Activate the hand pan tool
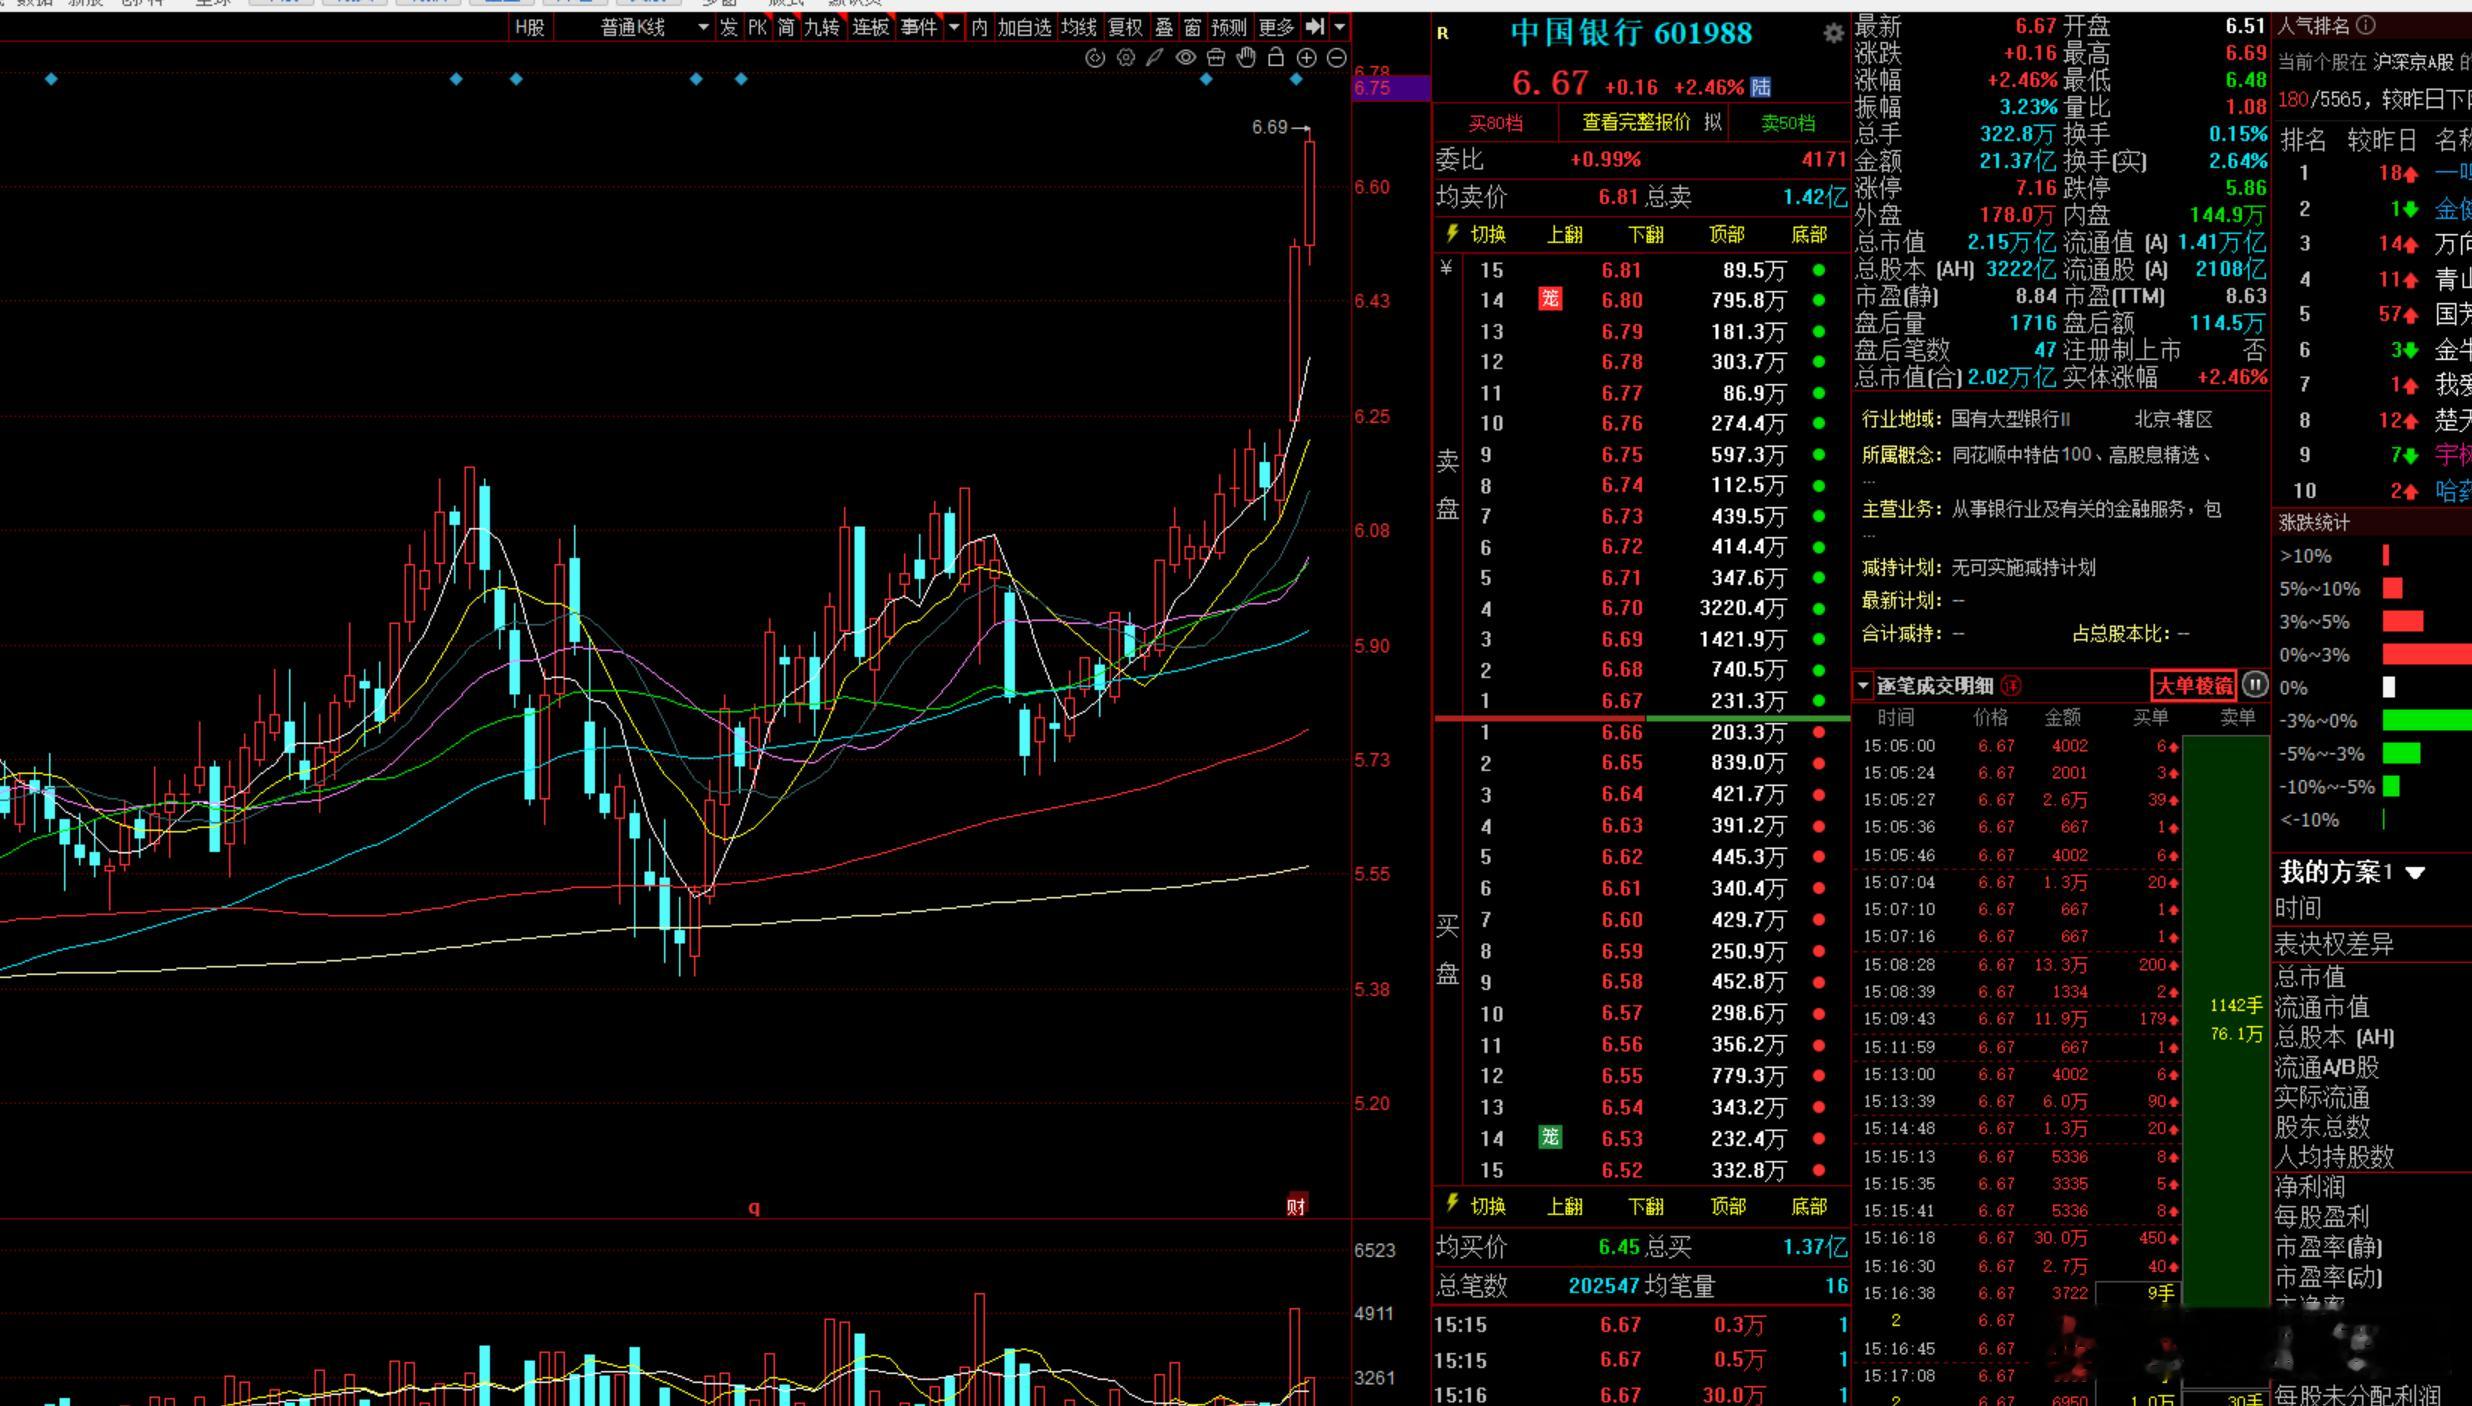The width and height of the screenshot is (2472, 1406). [1246, 58]
